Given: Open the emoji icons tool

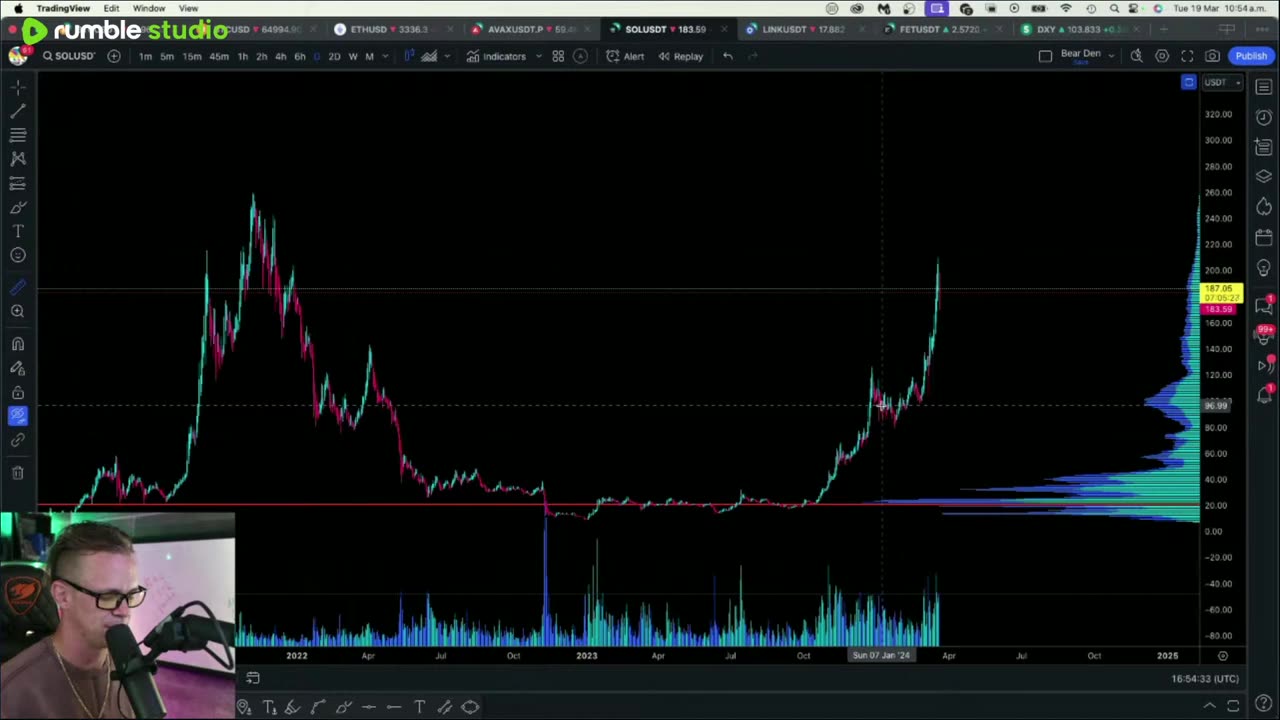Looking at the screenshot, I should coord(18,256).
